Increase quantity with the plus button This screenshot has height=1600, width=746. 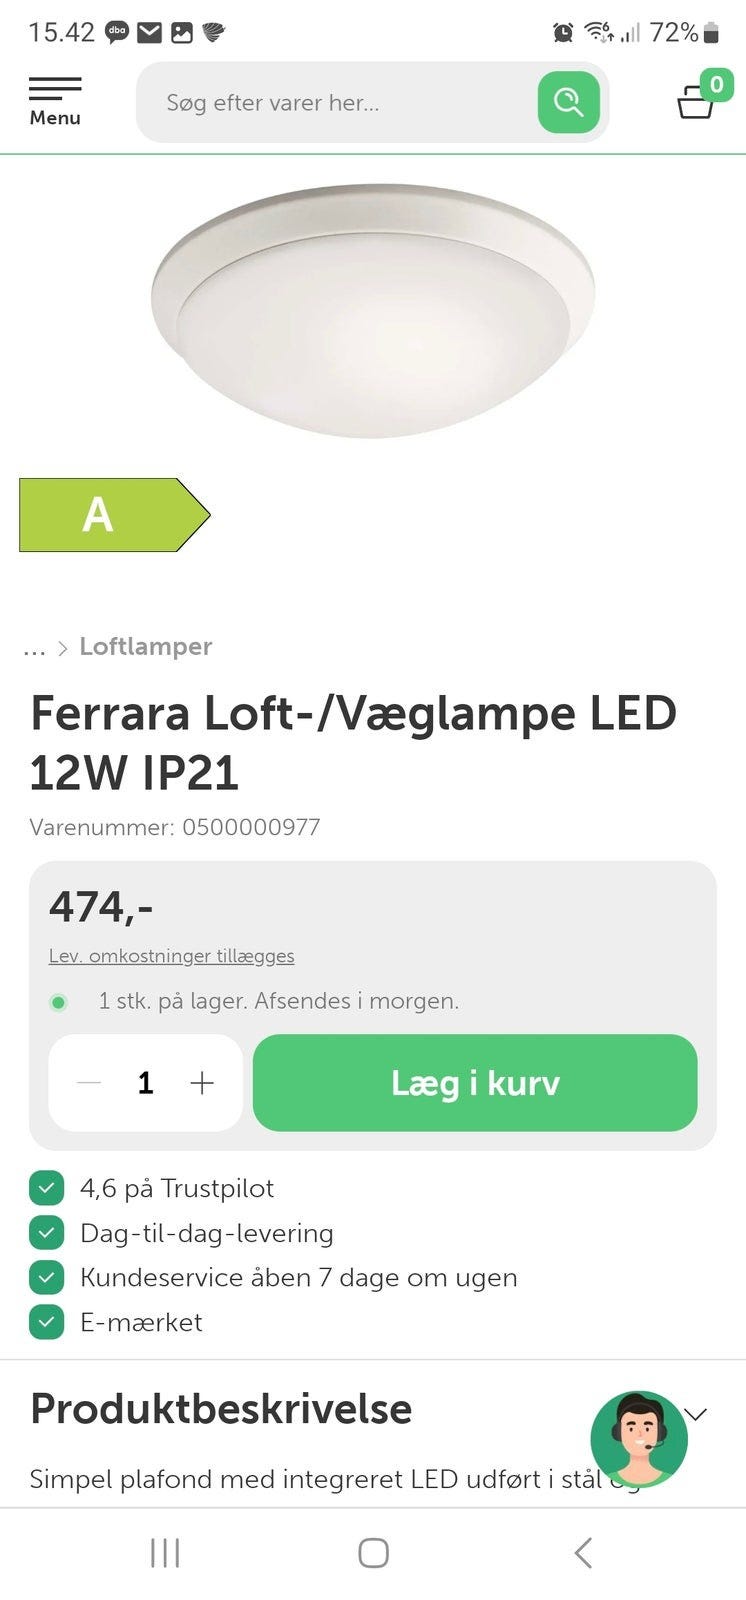[x=202, y=1083]
